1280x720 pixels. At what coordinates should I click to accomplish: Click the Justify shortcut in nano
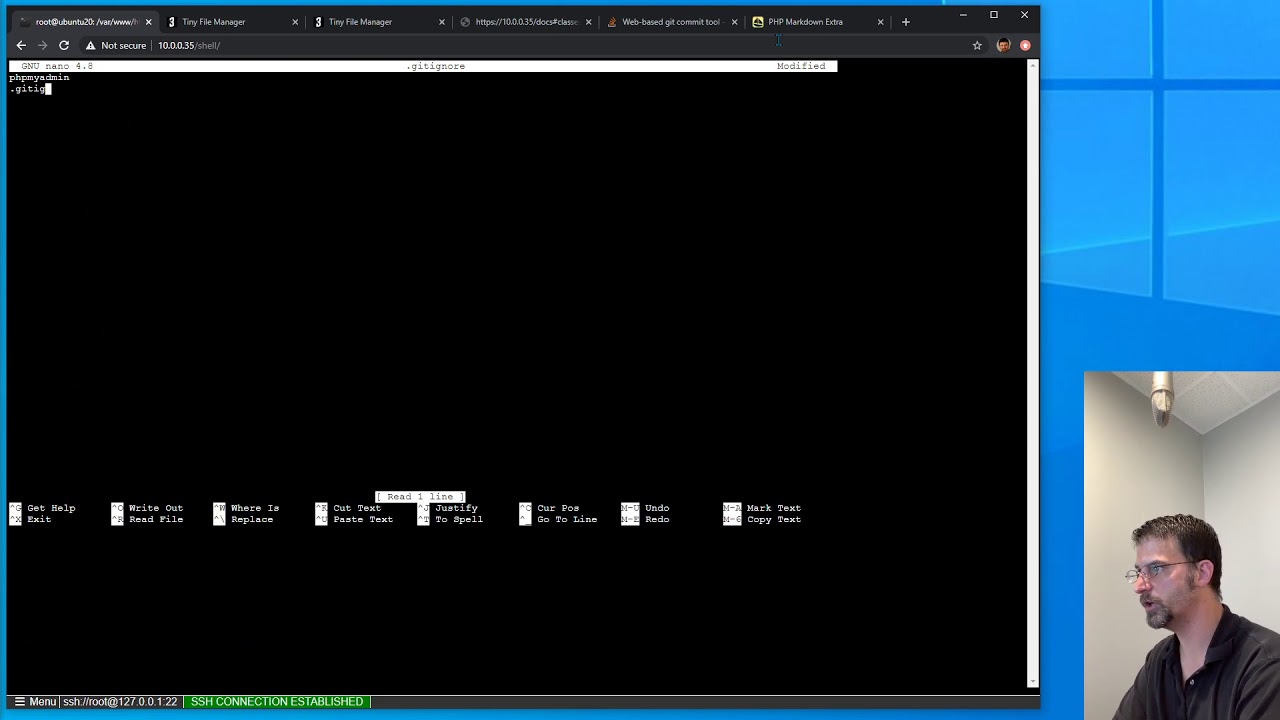tap(447, 508)
